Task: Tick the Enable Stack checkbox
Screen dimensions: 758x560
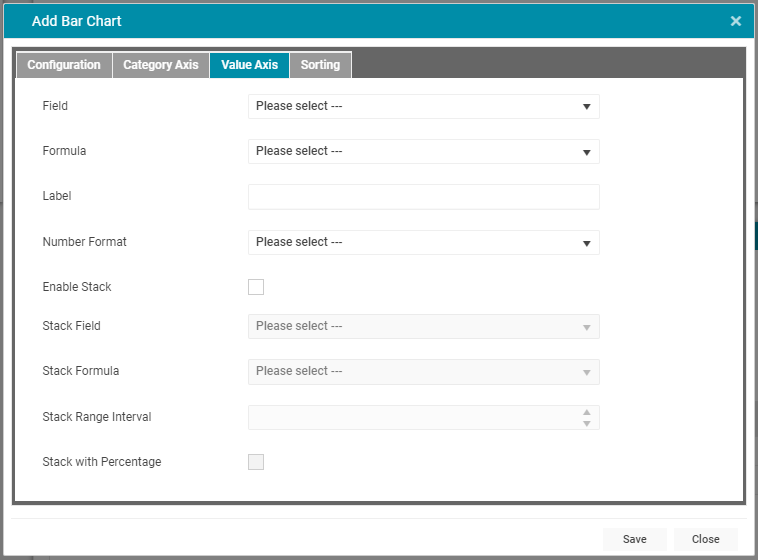Action: [x=256, y=287]
